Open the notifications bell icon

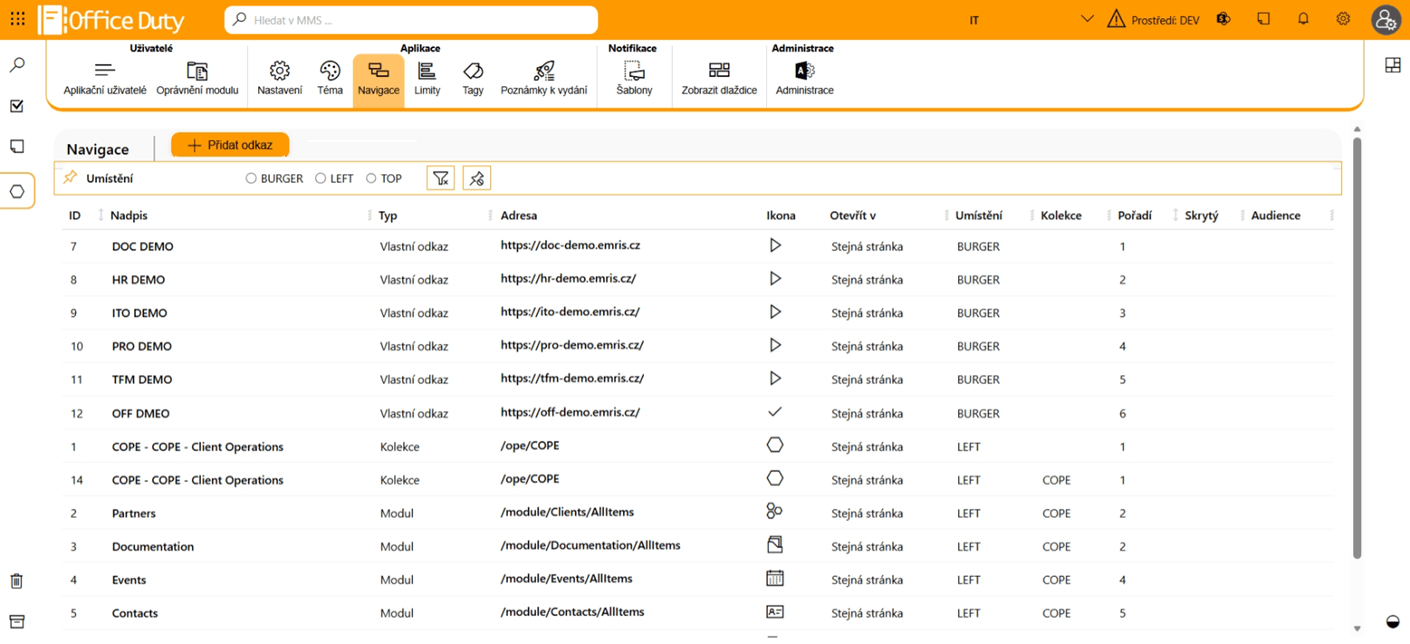point(1303,19)
